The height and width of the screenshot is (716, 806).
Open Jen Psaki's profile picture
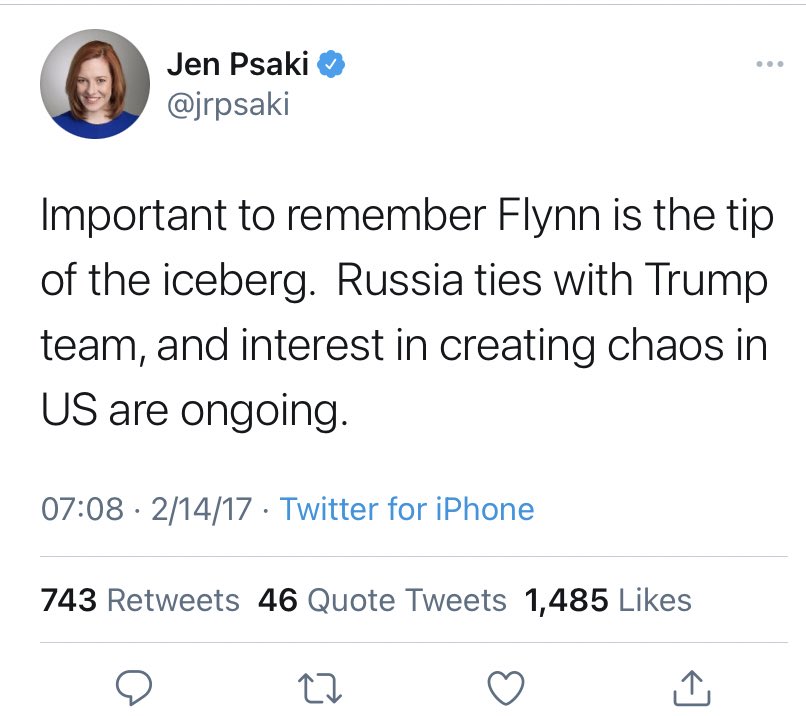[x=95, y=84]
